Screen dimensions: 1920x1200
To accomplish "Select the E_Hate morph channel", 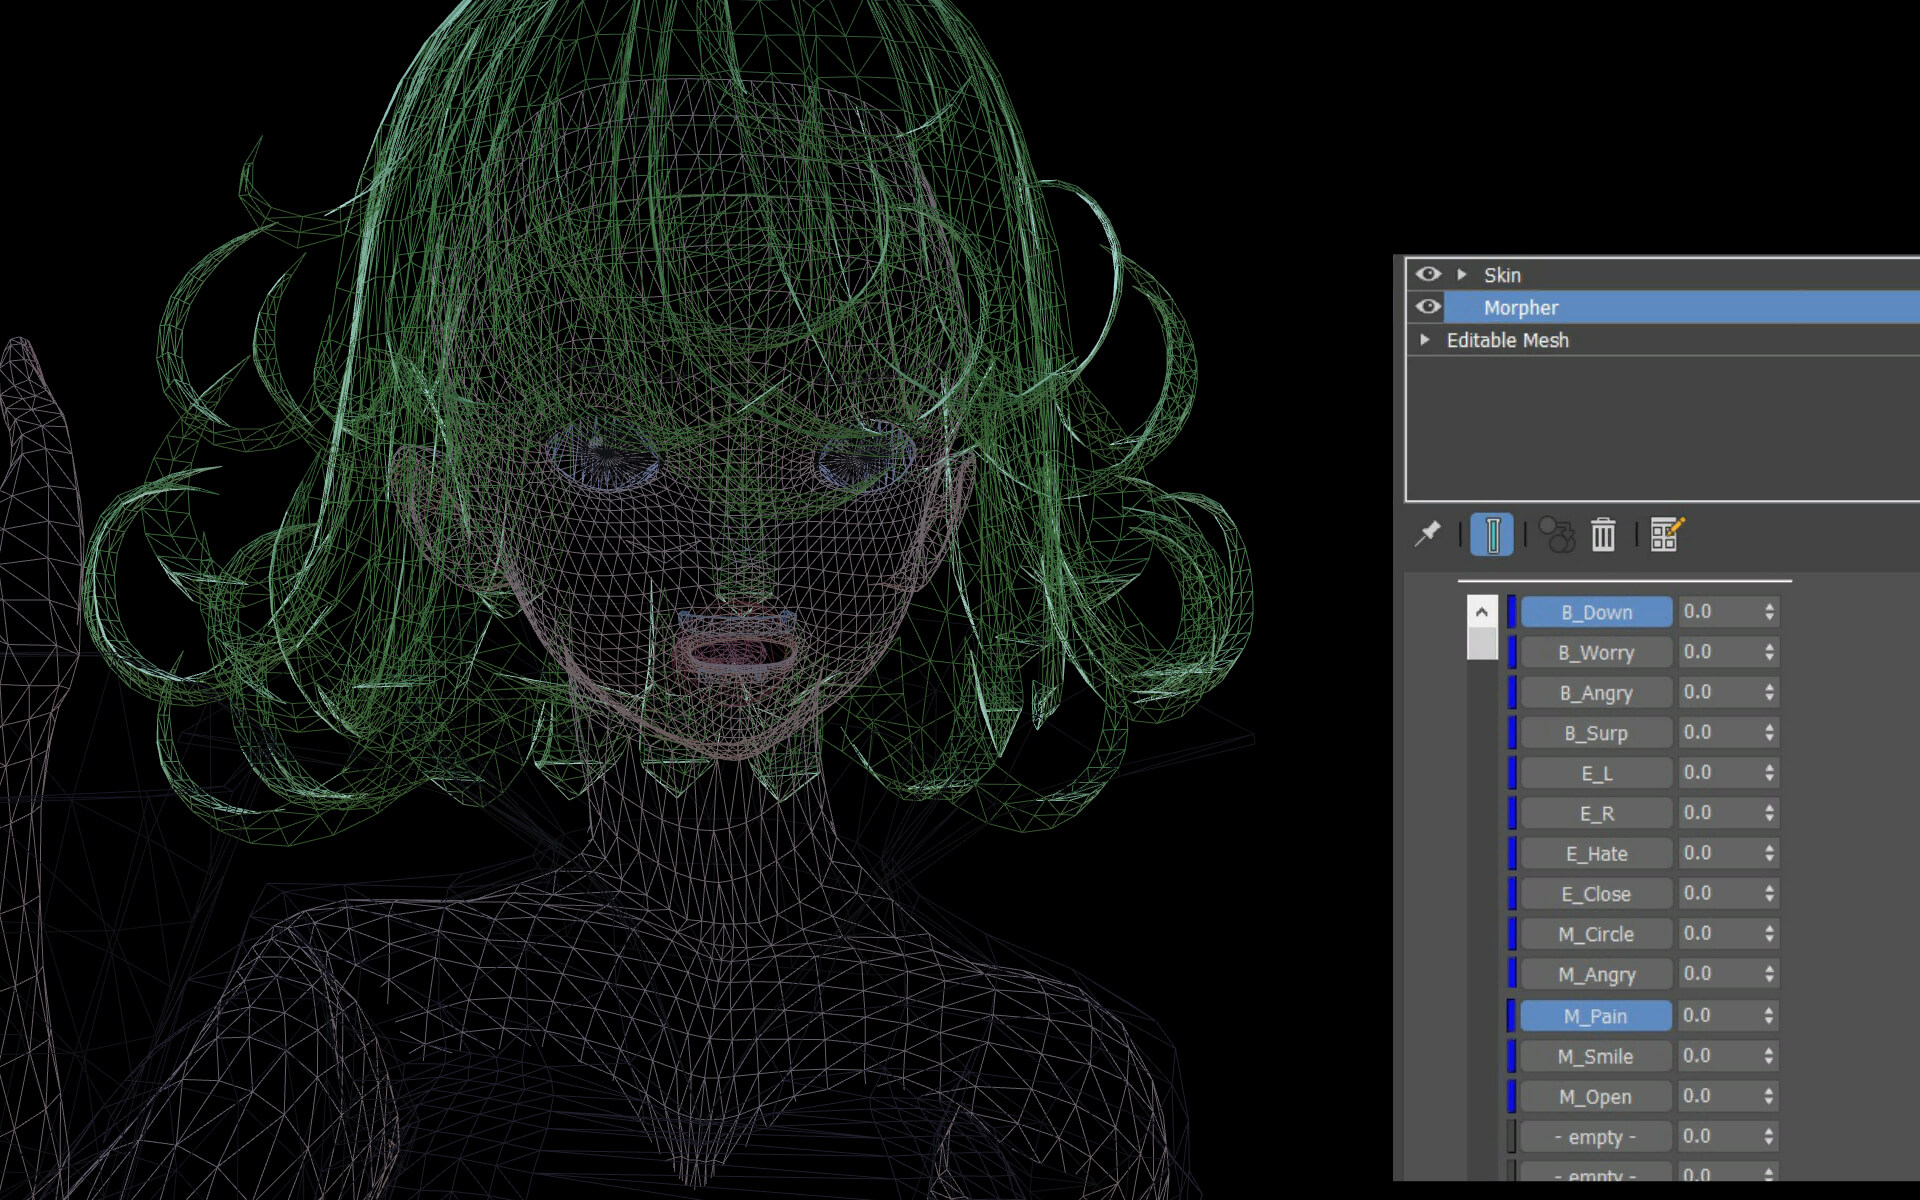I will [x=1596, y=853].
